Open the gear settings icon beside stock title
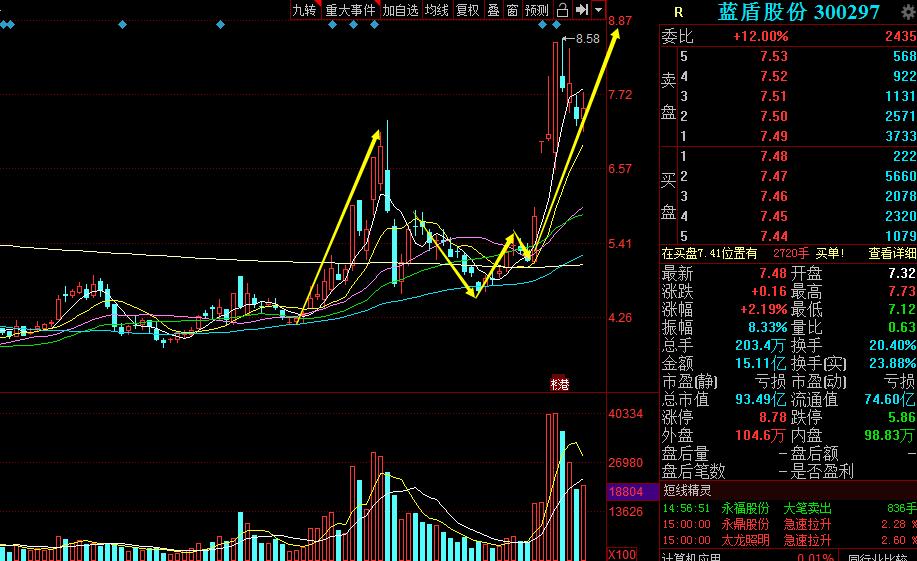The image size is (917, 561). pos(909,12)
